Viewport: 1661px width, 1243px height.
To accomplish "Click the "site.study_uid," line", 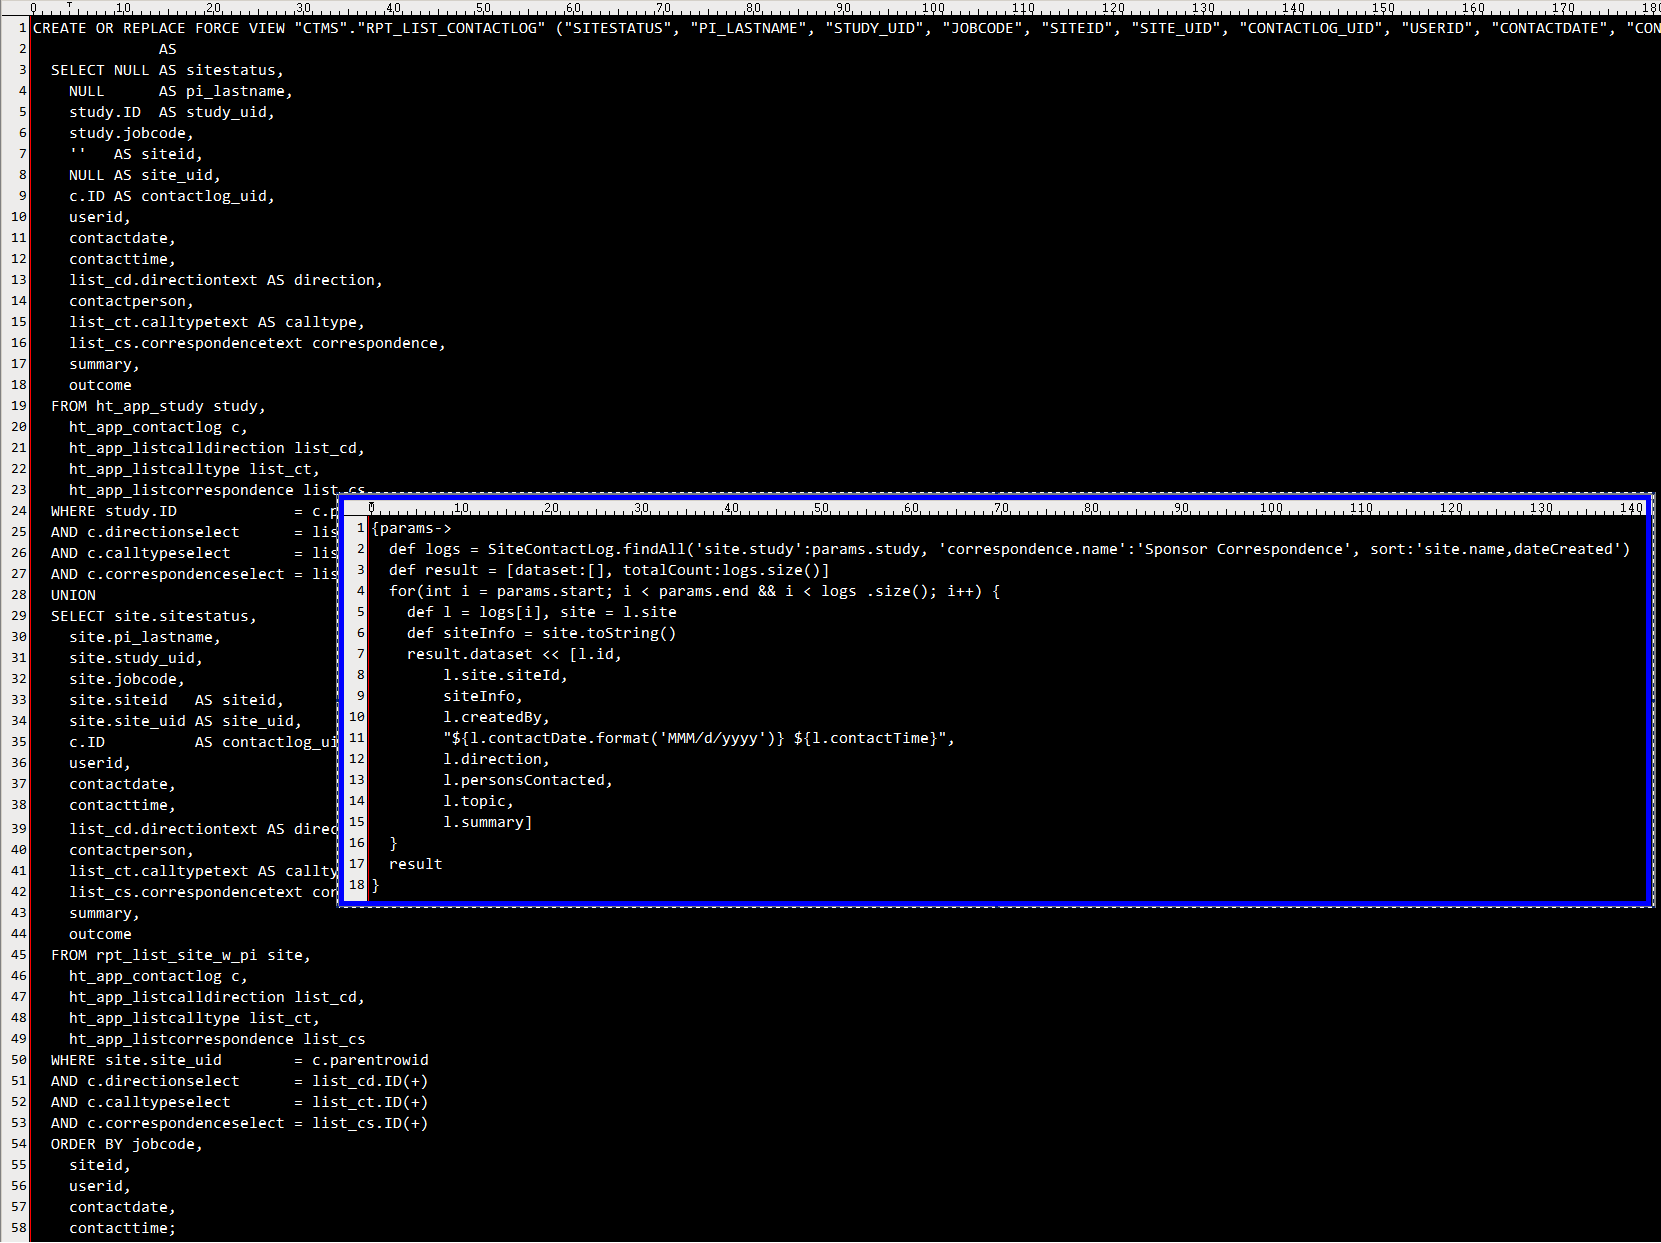I will (x=136, y=658).
